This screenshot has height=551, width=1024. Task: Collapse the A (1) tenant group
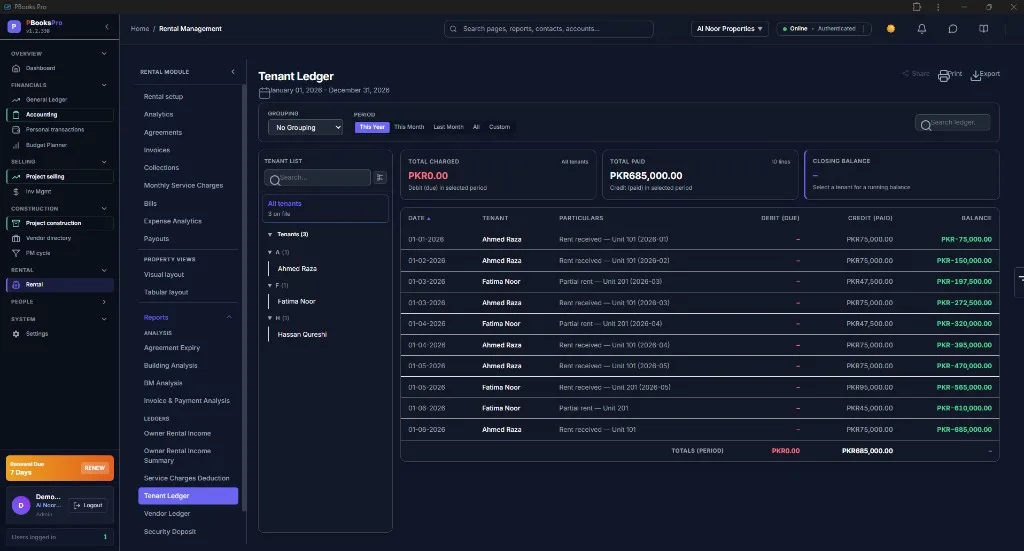tap(270, 252)
